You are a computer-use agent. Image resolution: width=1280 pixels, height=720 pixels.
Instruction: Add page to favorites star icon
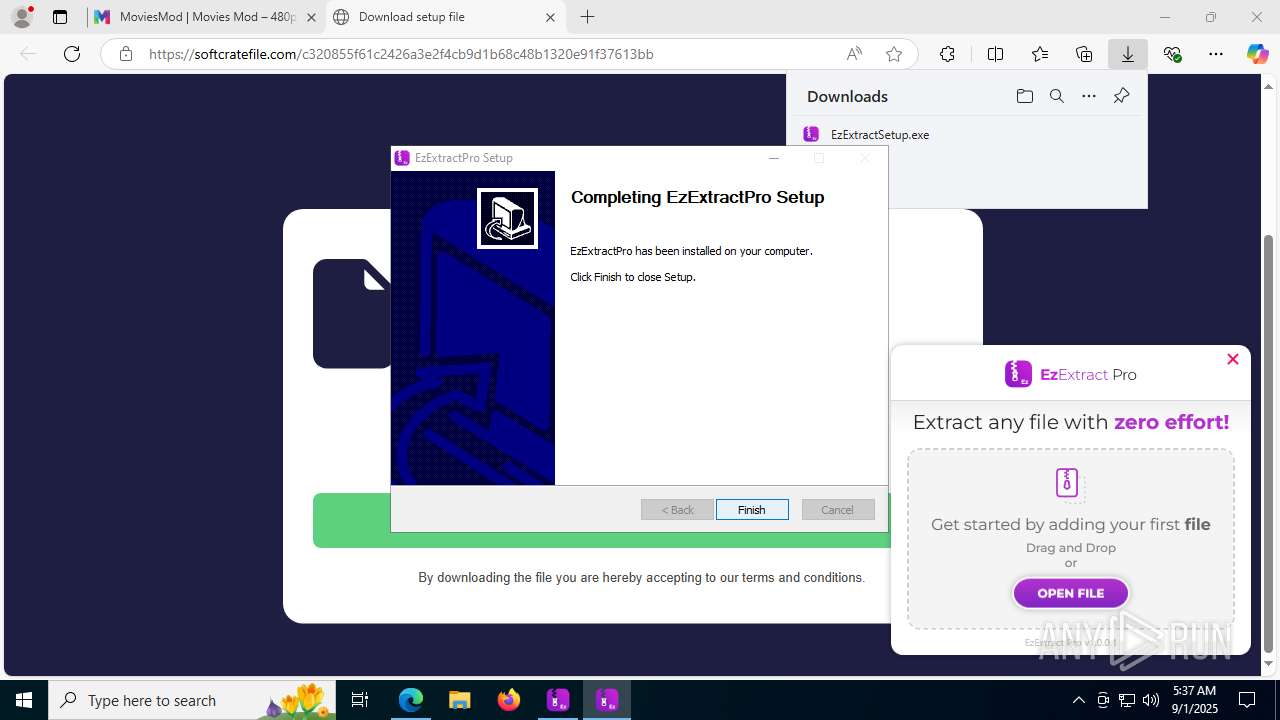click(x=894, y=54)
